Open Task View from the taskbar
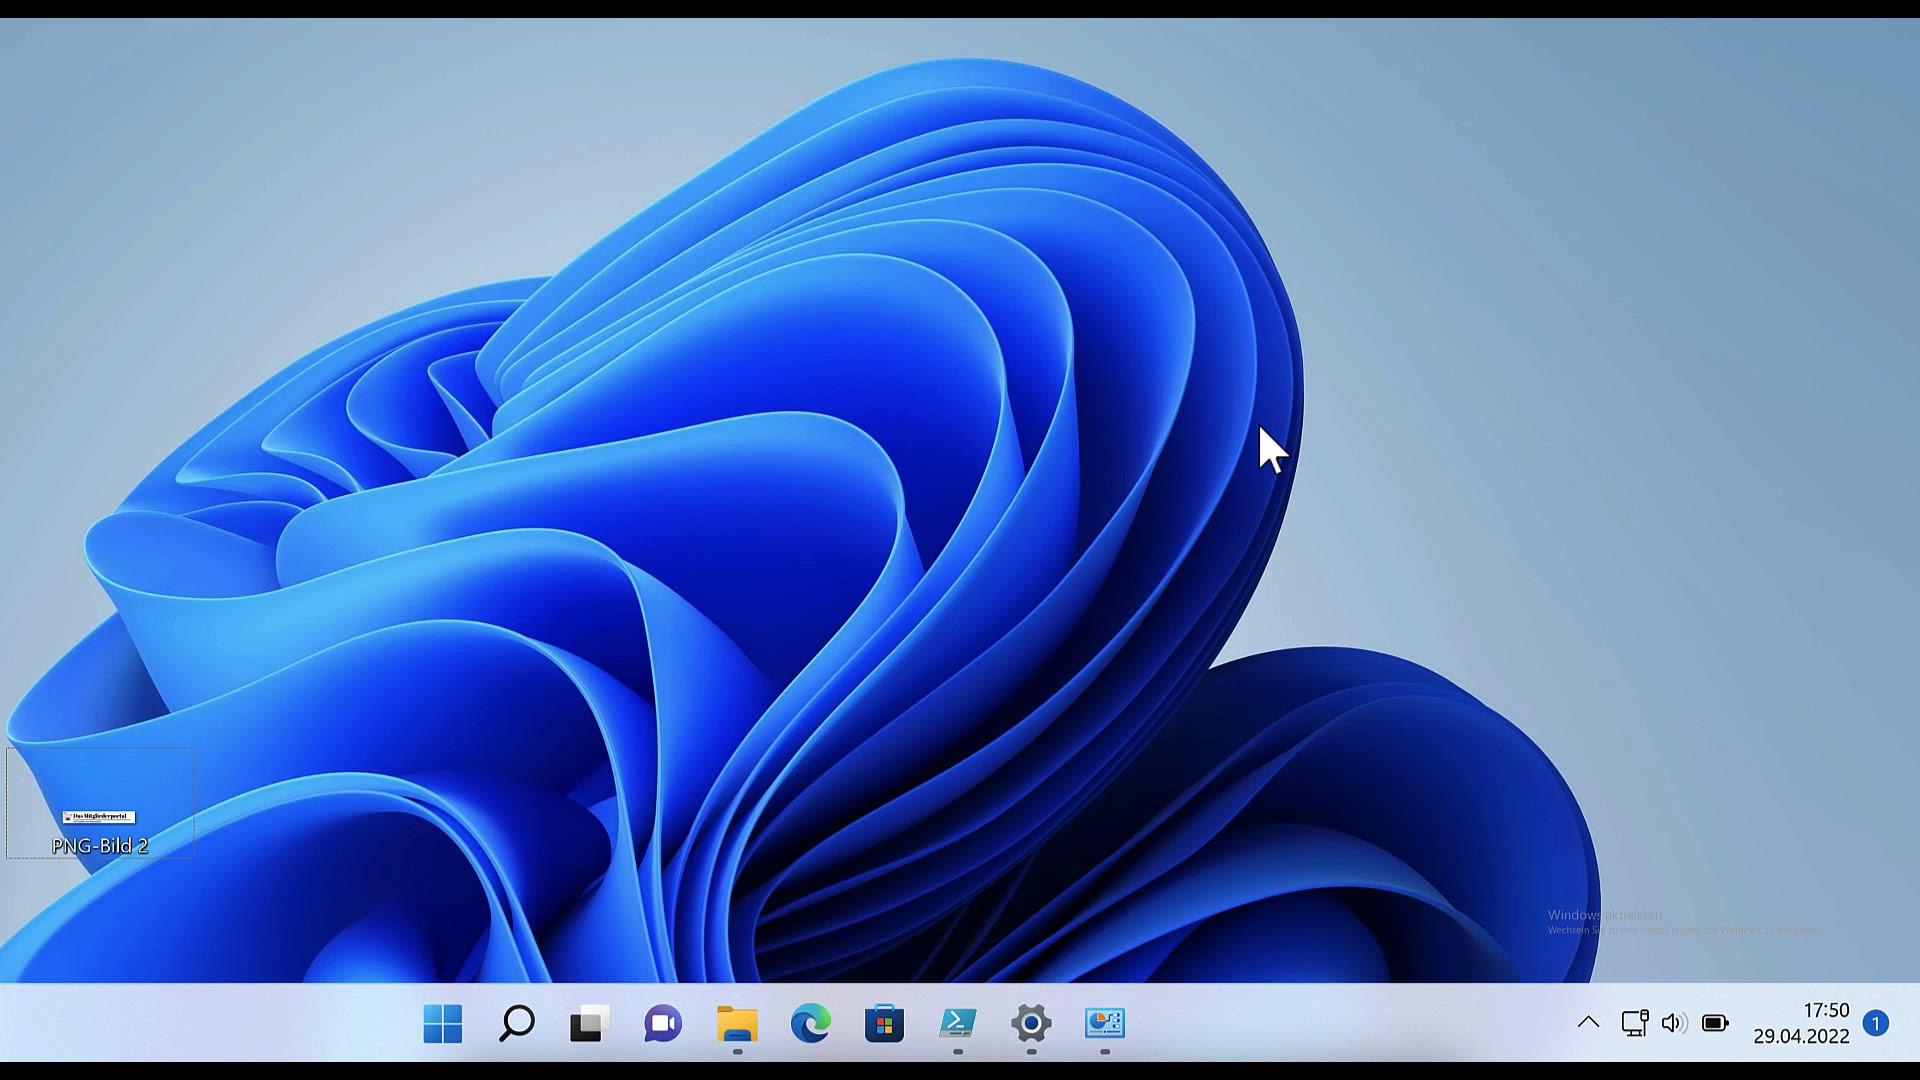The image size is (1920, 1080). [x=590, y=1023]
